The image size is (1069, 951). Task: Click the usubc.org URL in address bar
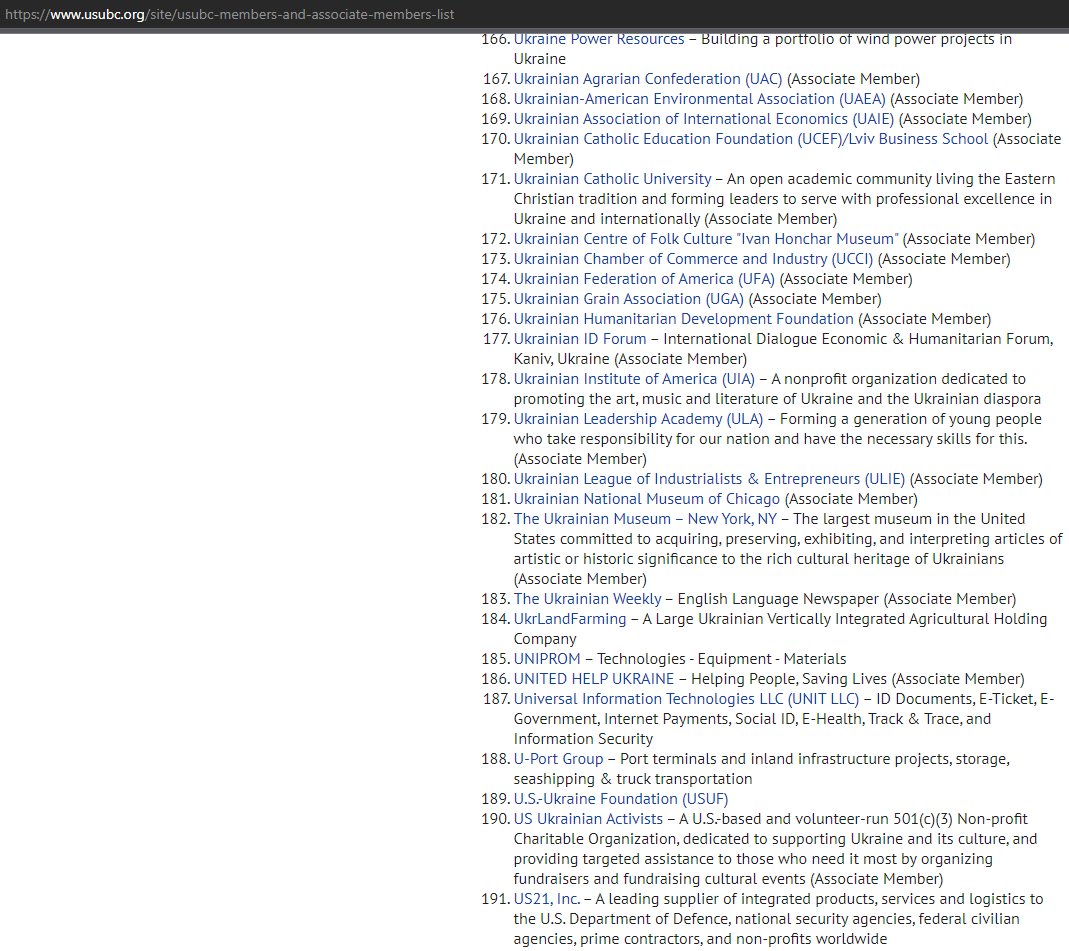pyautogui.click(x=229, y=14)
